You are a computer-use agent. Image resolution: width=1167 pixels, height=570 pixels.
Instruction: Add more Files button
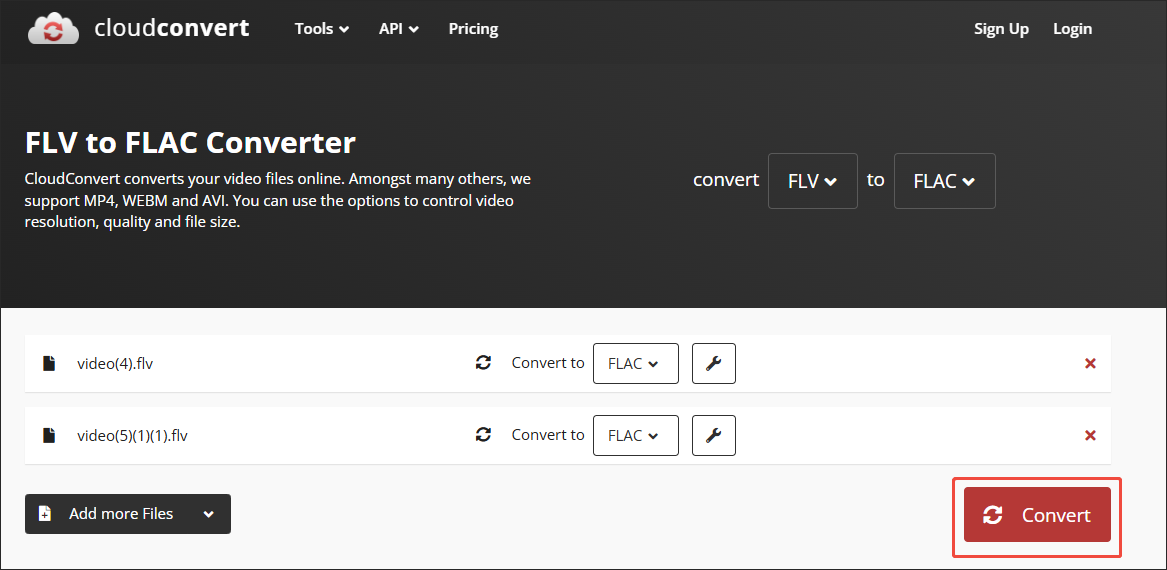pos(128,514)
